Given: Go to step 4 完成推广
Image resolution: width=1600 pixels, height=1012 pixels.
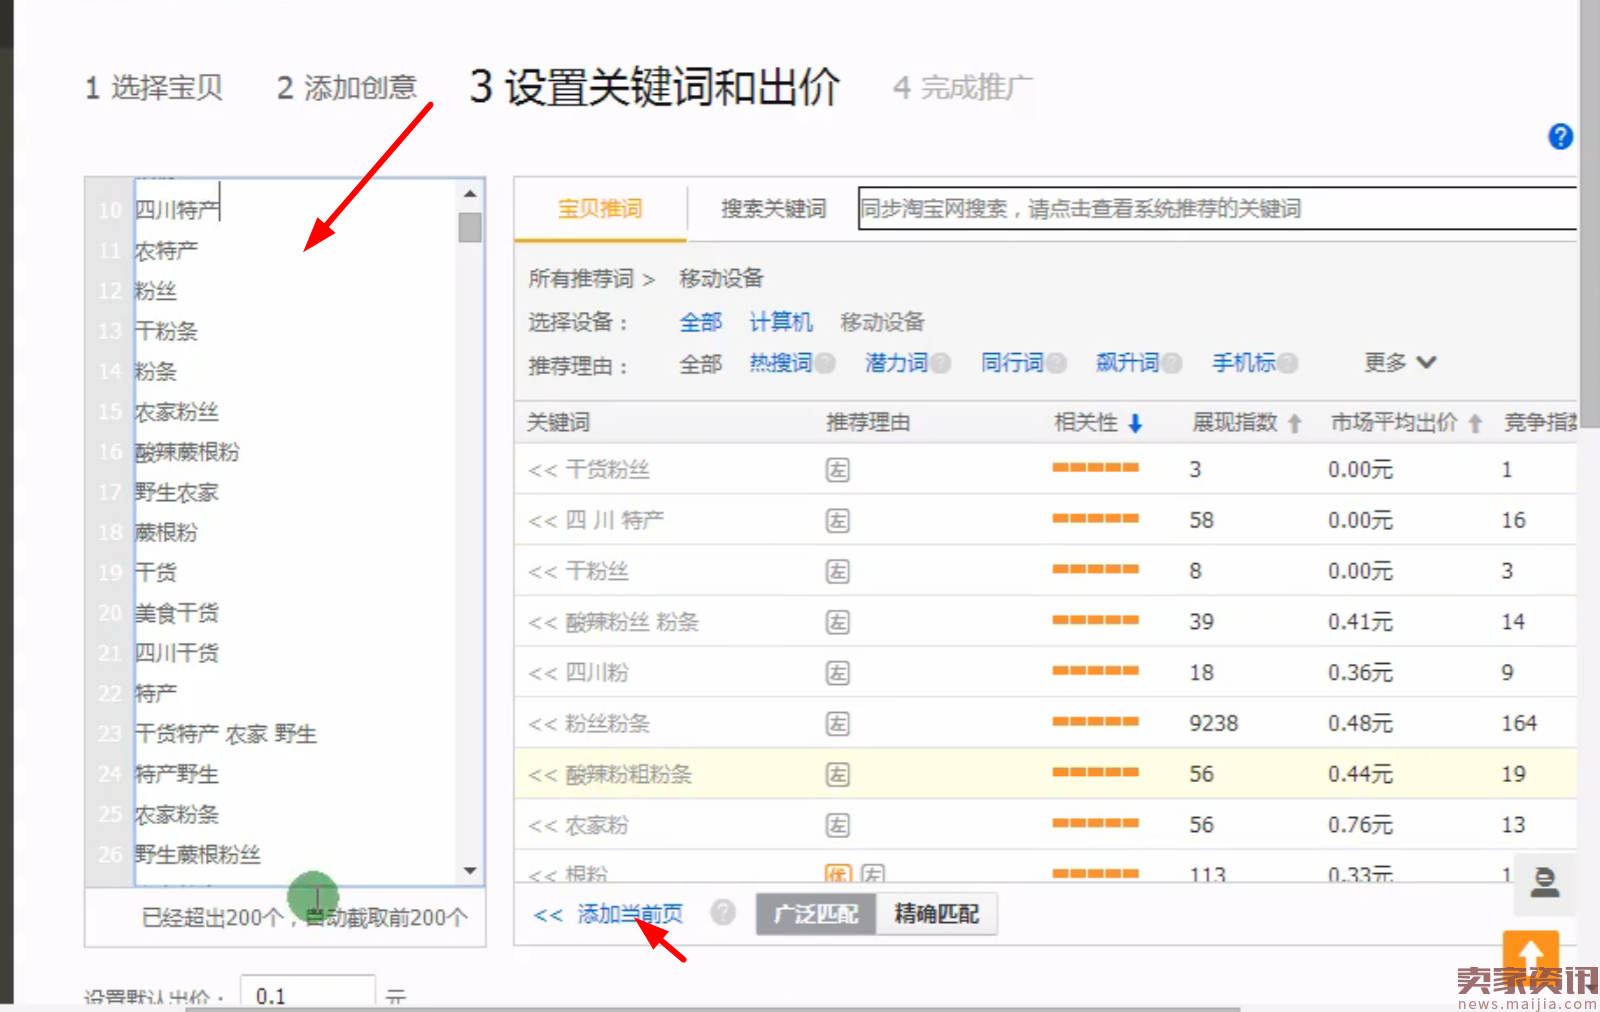Looking at the screenshot, I should tap(962, 88).
